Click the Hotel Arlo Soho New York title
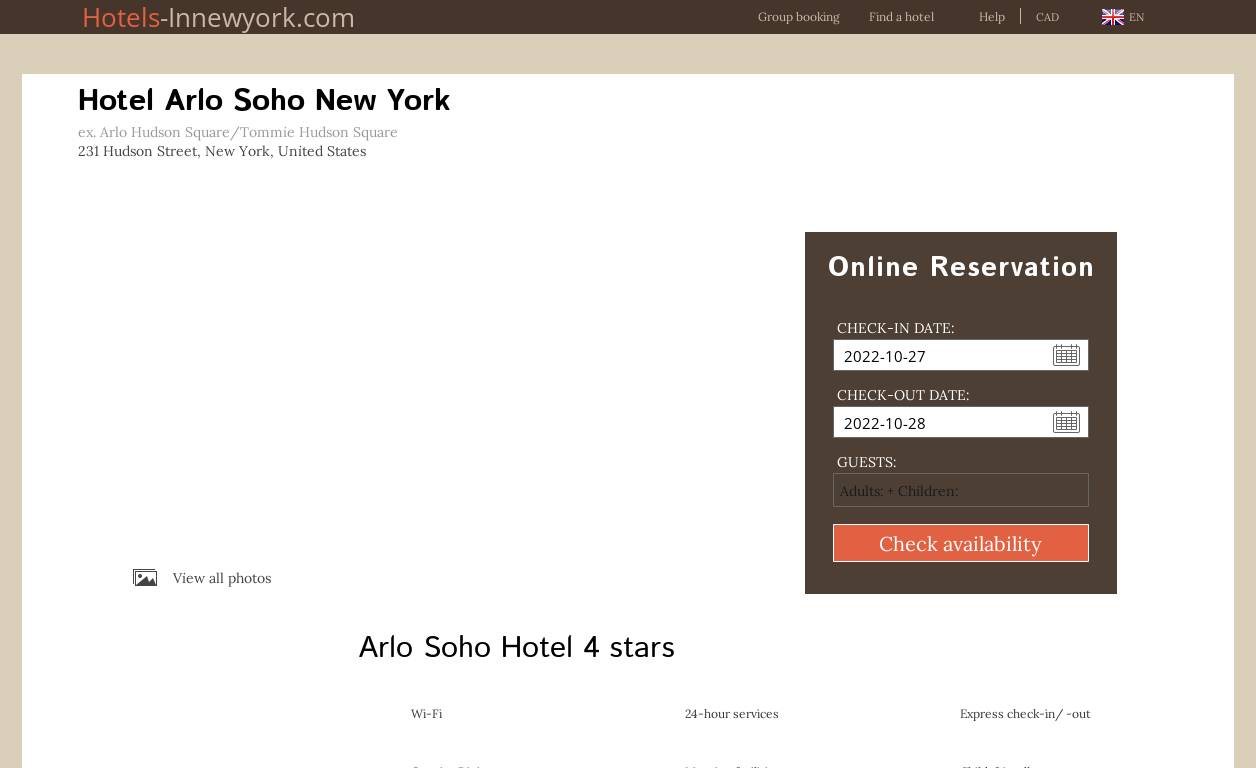This screenshot has height=768, width=1256. coord(264,100)
